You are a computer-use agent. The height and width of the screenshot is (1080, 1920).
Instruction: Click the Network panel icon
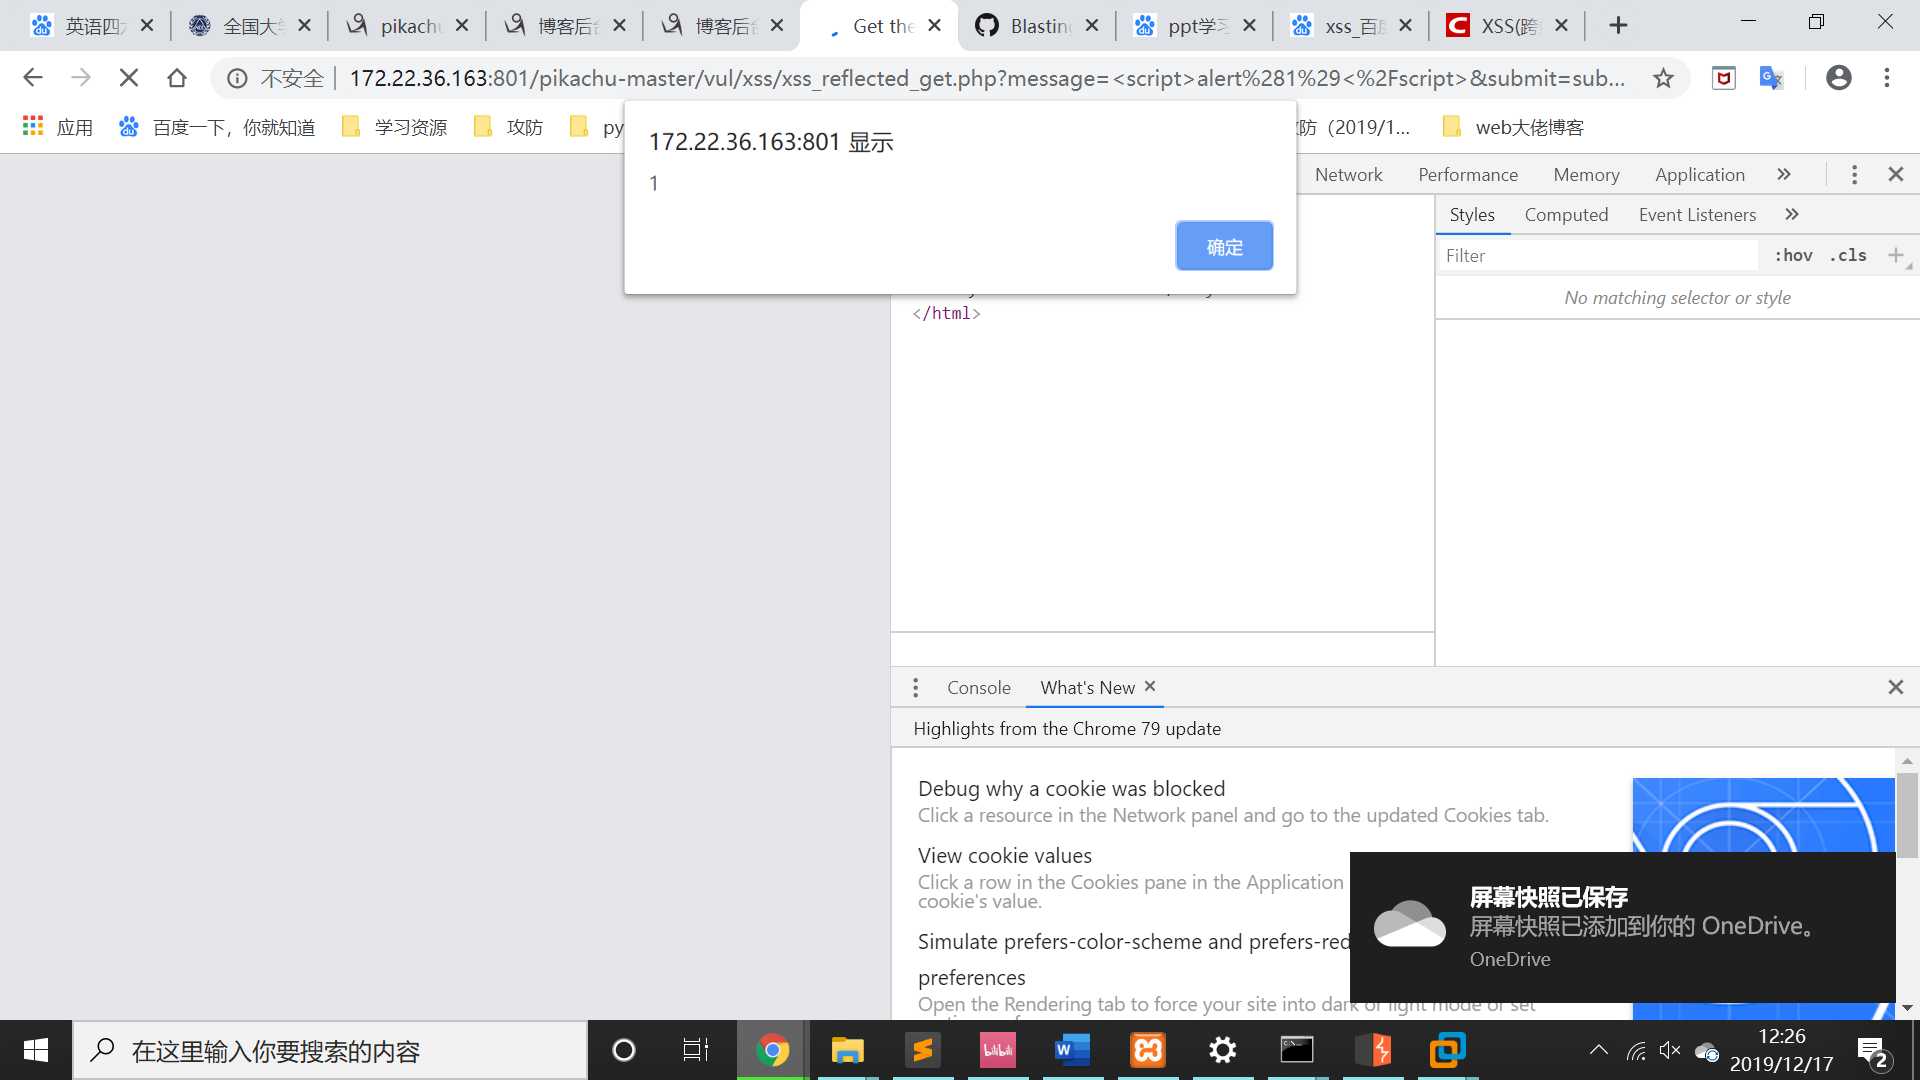click(x=1349, y=173)
